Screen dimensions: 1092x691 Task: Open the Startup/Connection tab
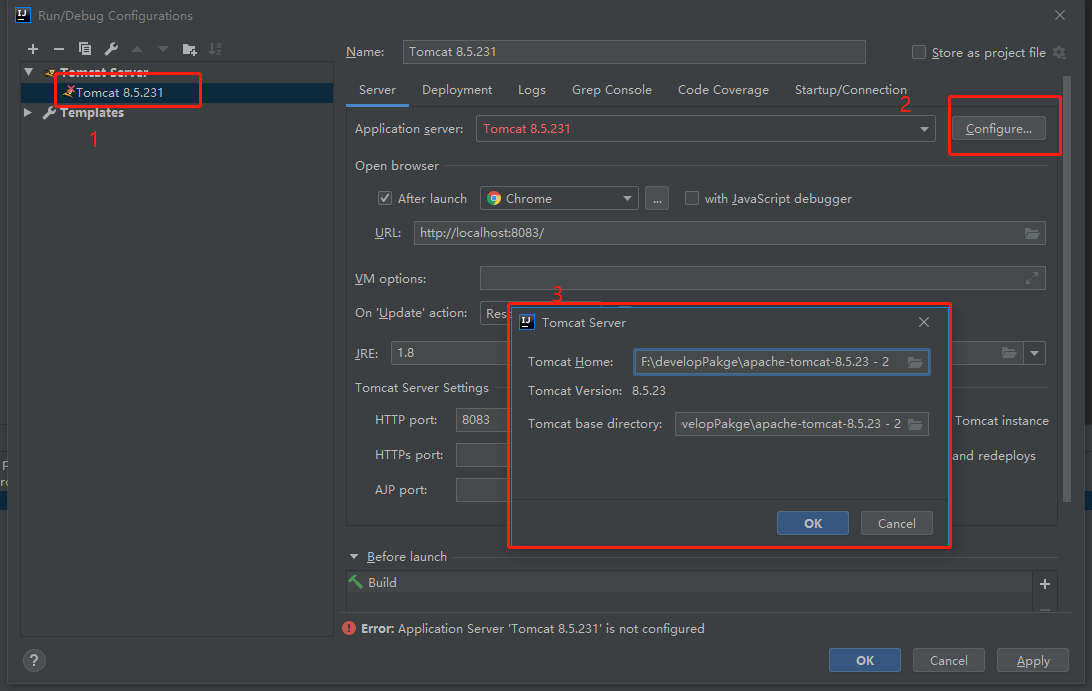[x=850, y=90]
